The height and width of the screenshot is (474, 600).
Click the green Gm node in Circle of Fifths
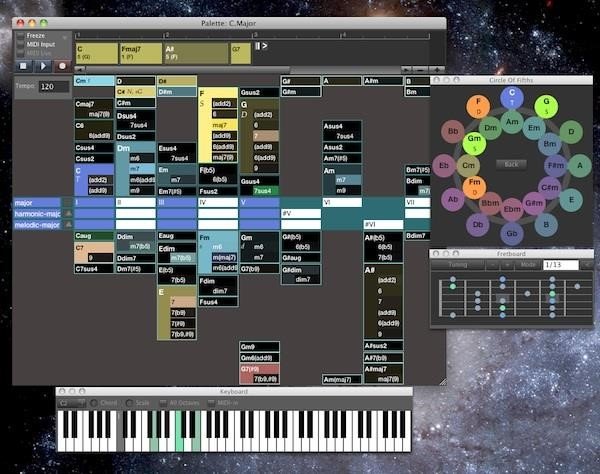(474, 143)
